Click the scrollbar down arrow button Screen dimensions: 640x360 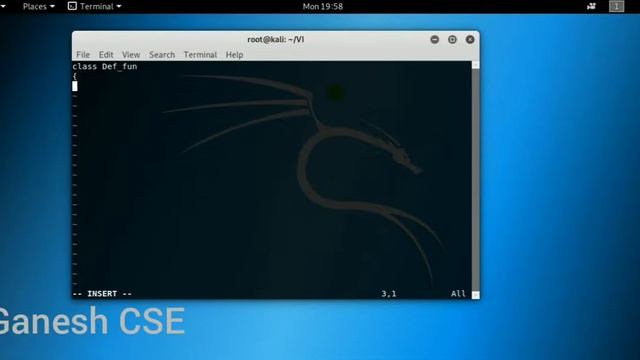(x=476, y=295)
